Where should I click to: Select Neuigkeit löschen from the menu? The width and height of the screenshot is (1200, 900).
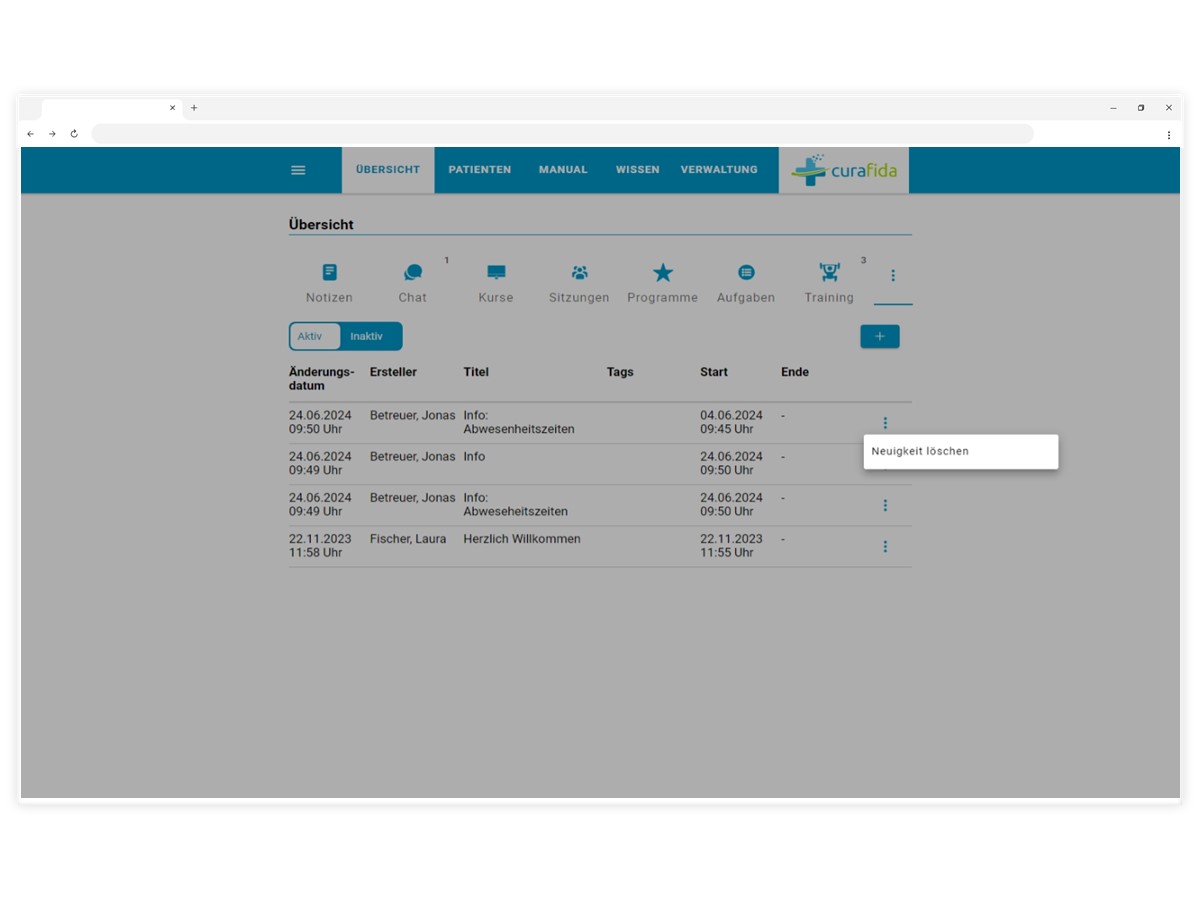(961, 451)
